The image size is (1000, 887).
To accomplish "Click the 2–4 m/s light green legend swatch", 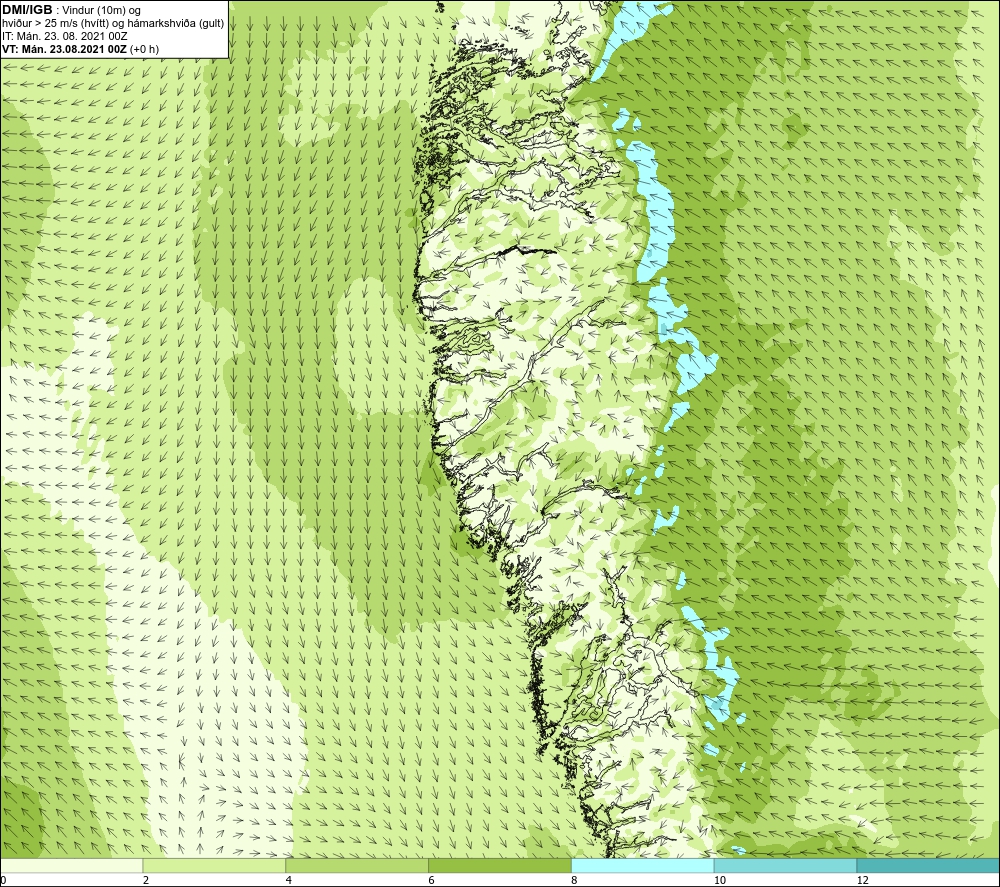I will 214,865.
